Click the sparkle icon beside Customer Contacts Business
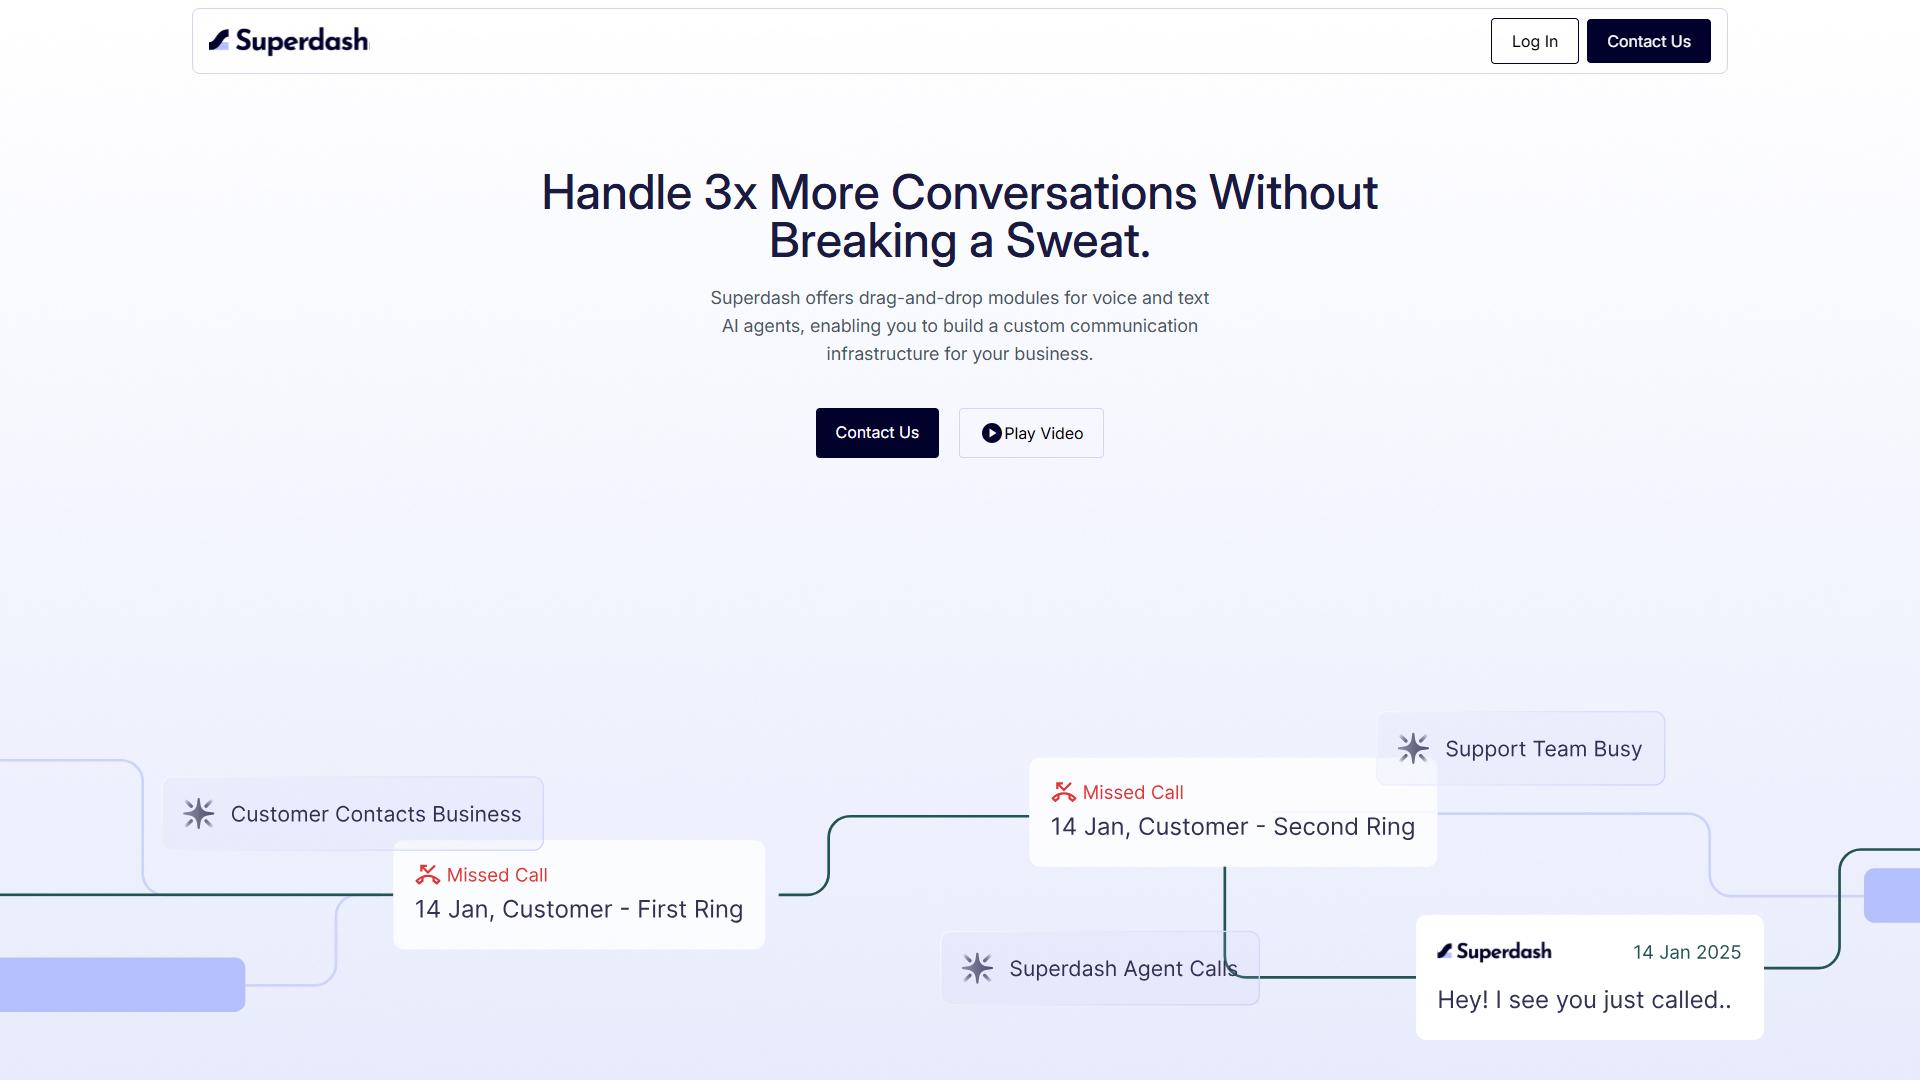The width and height of the screenshot is (1920, 1080). pyautogui.click(x=199, y=814)
